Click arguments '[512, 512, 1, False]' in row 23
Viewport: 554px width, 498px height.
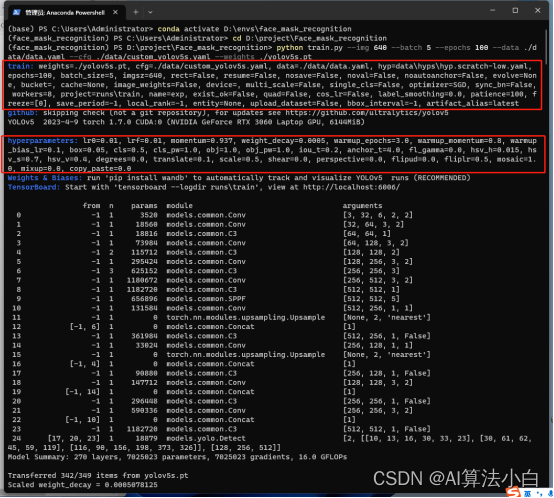[387, 429]
